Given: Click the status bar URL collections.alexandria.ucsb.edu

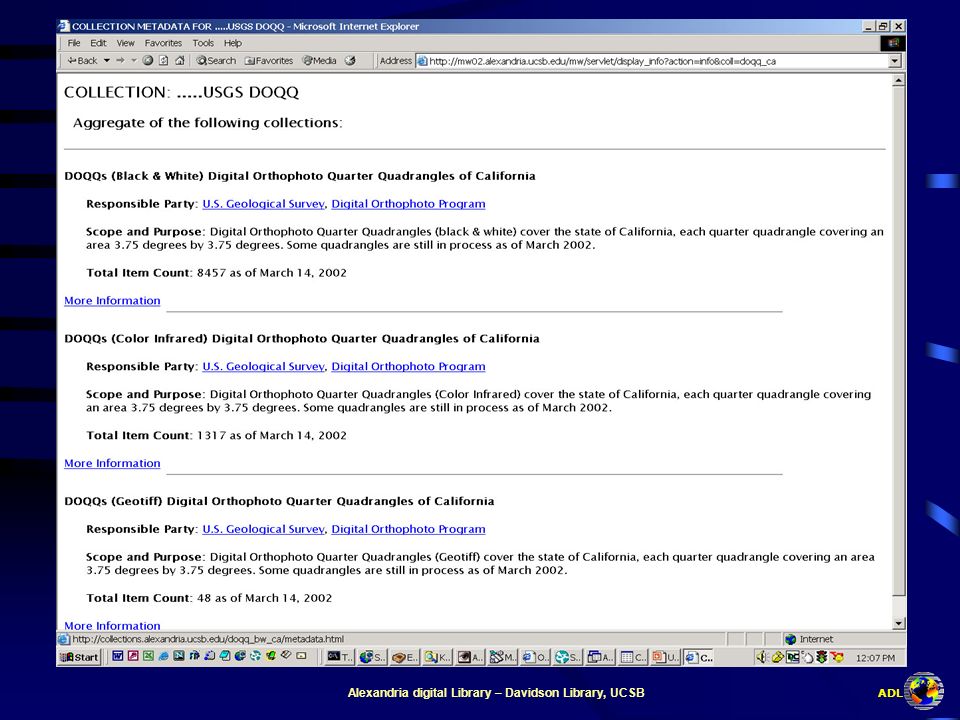Looking at the screenshot, I should click(x=208, y=639).
